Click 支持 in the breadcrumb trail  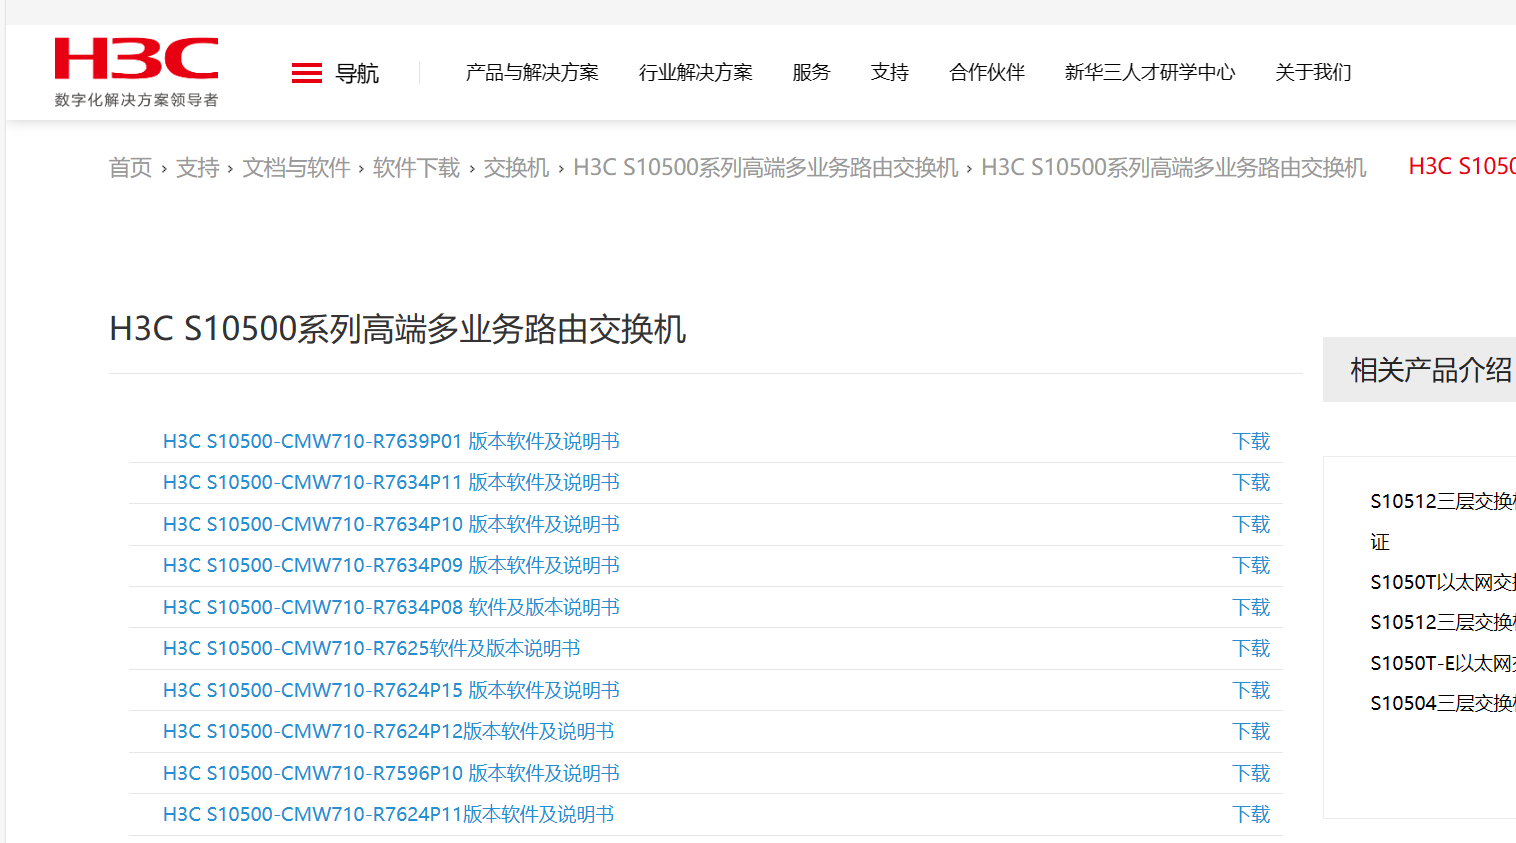(197, 168)
